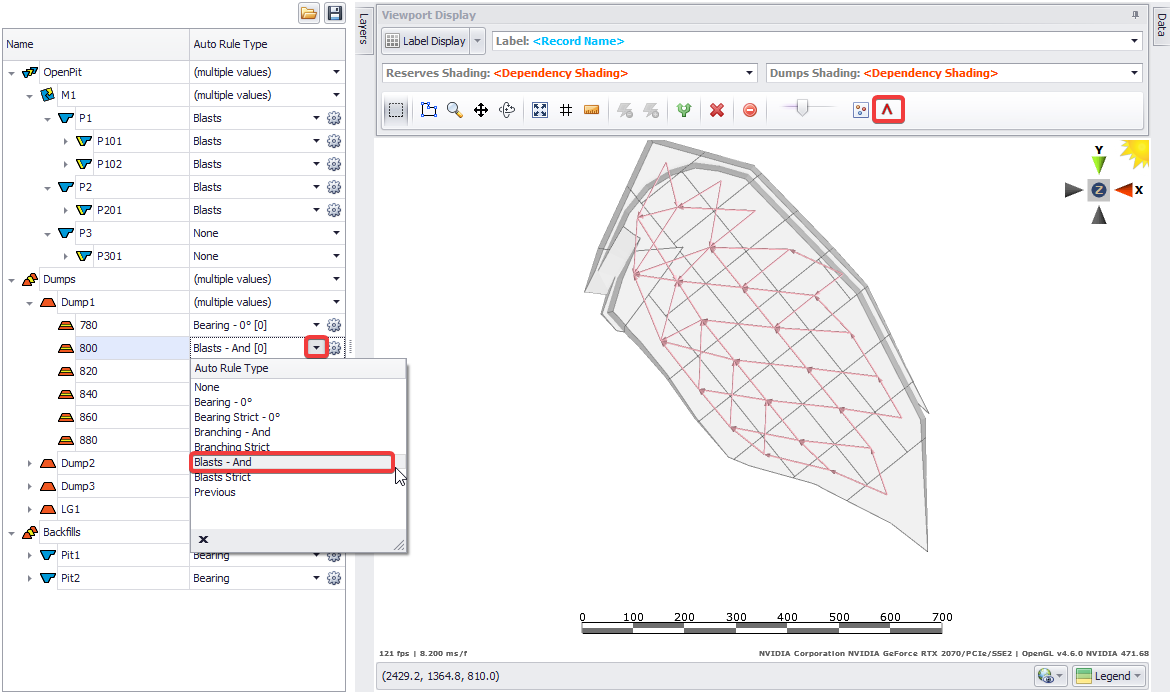The image size is (1172, 694).
Task: Open the Reserves Shading dropdown
Action: (x=750, y=73)
